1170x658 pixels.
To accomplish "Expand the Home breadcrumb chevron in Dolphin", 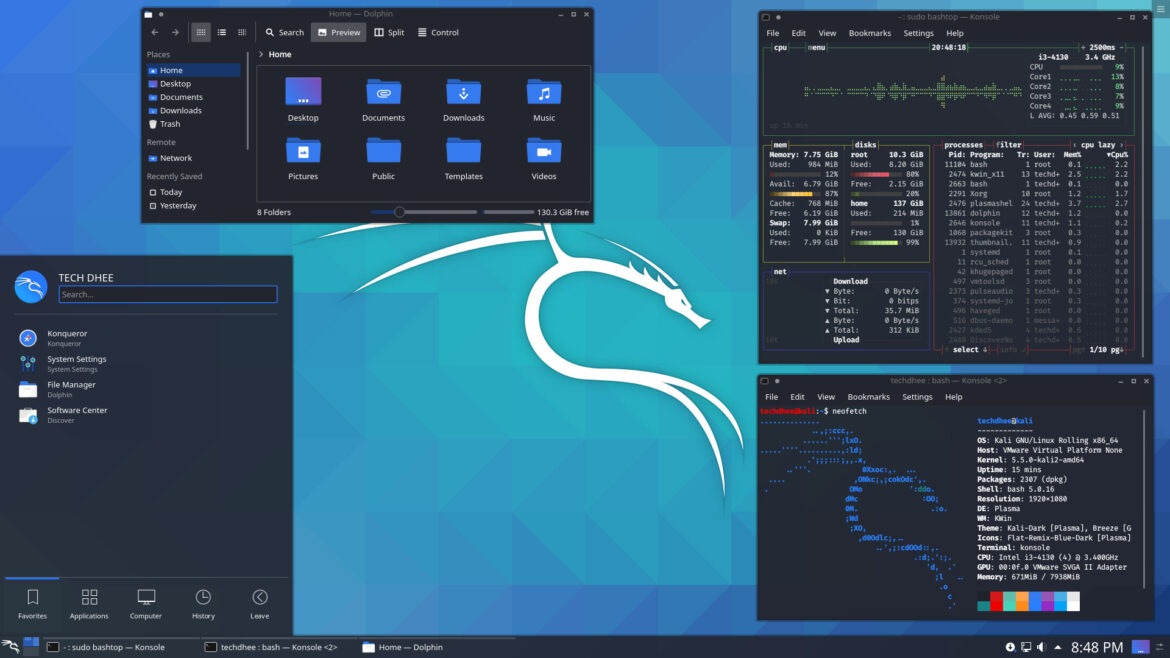I will click(x=262, y=54).
